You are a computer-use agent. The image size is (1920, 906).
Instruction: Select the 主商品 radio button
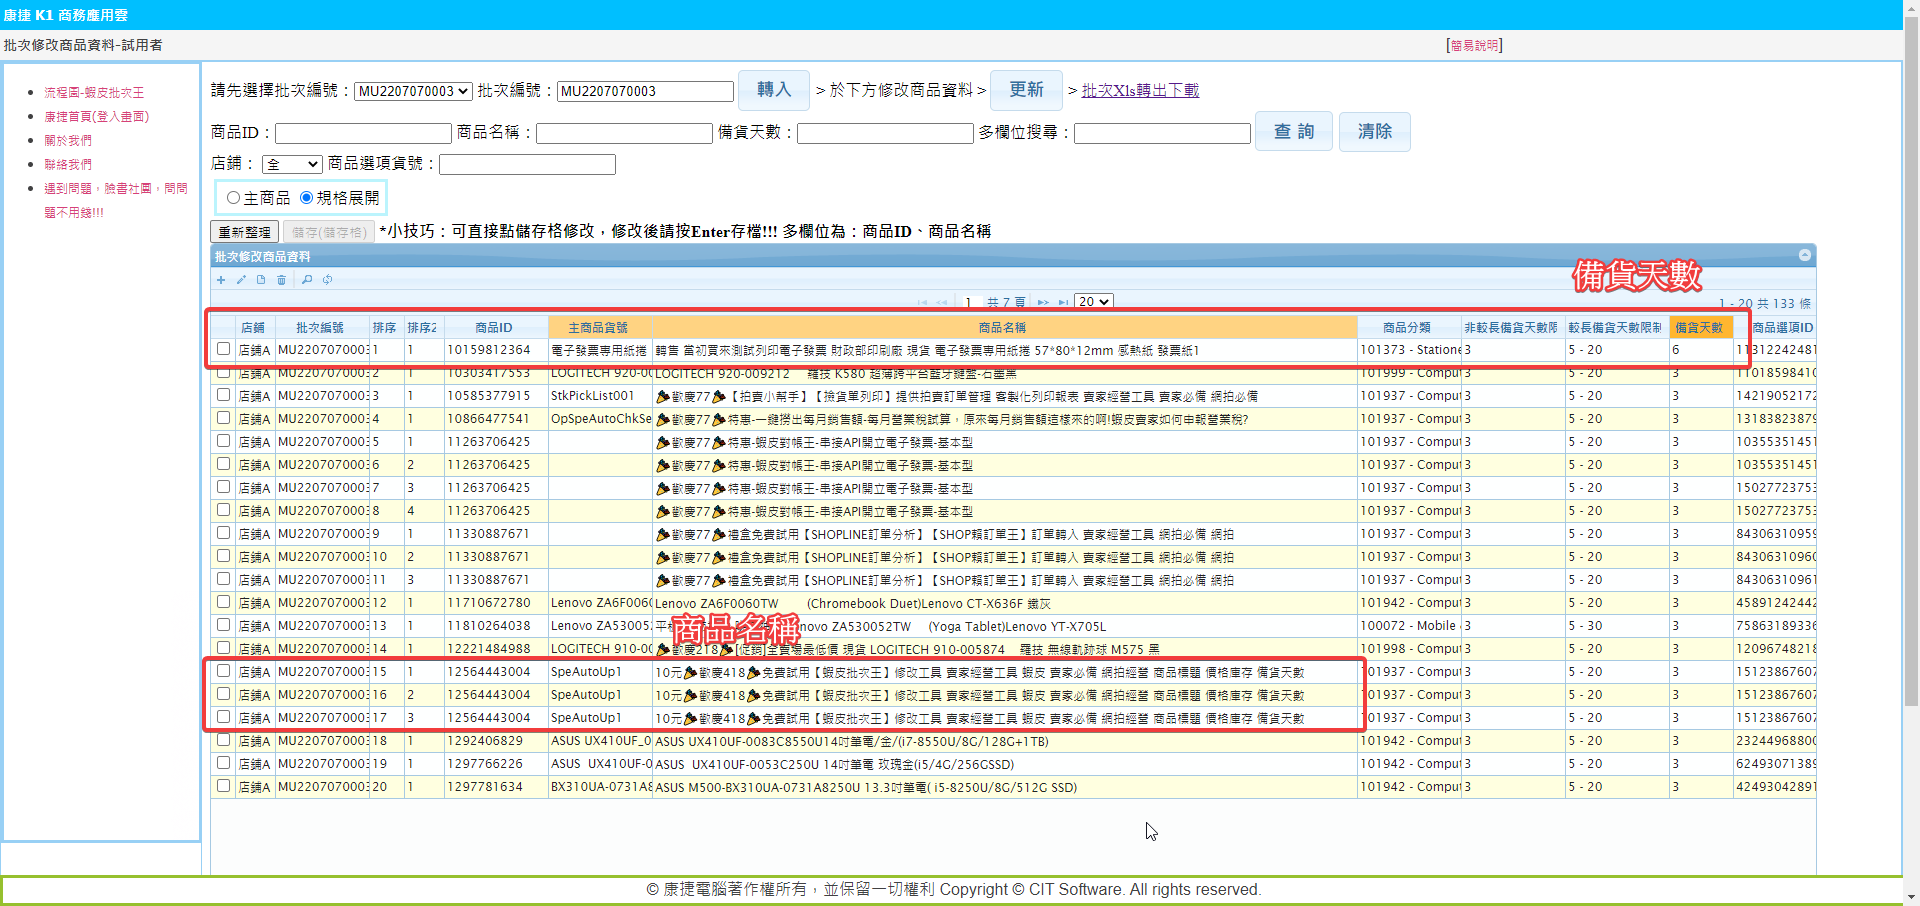coord(234,198)
